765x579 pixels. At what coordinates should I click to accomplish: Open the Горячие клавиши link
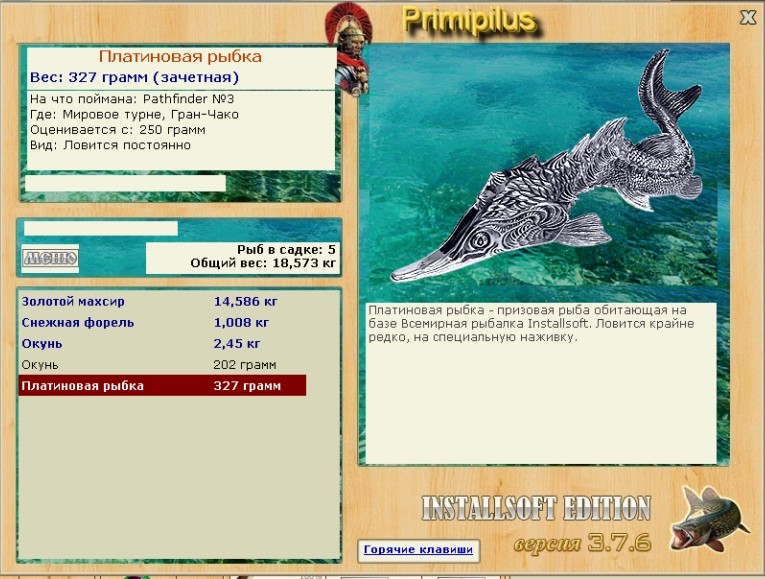[418, 550]
